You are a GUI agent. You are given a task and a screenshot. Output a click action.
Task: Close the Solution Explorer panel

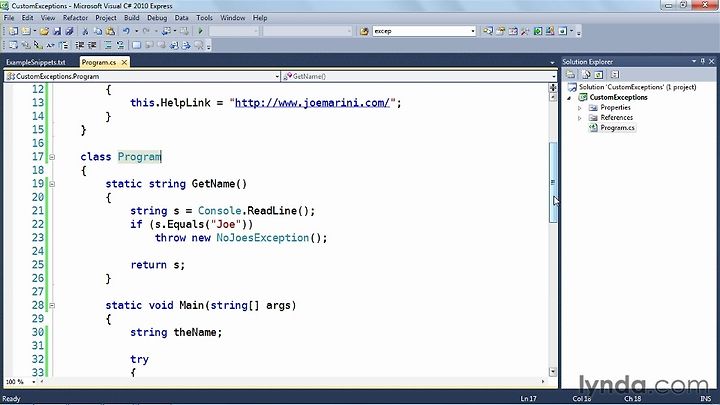point(712,61)
